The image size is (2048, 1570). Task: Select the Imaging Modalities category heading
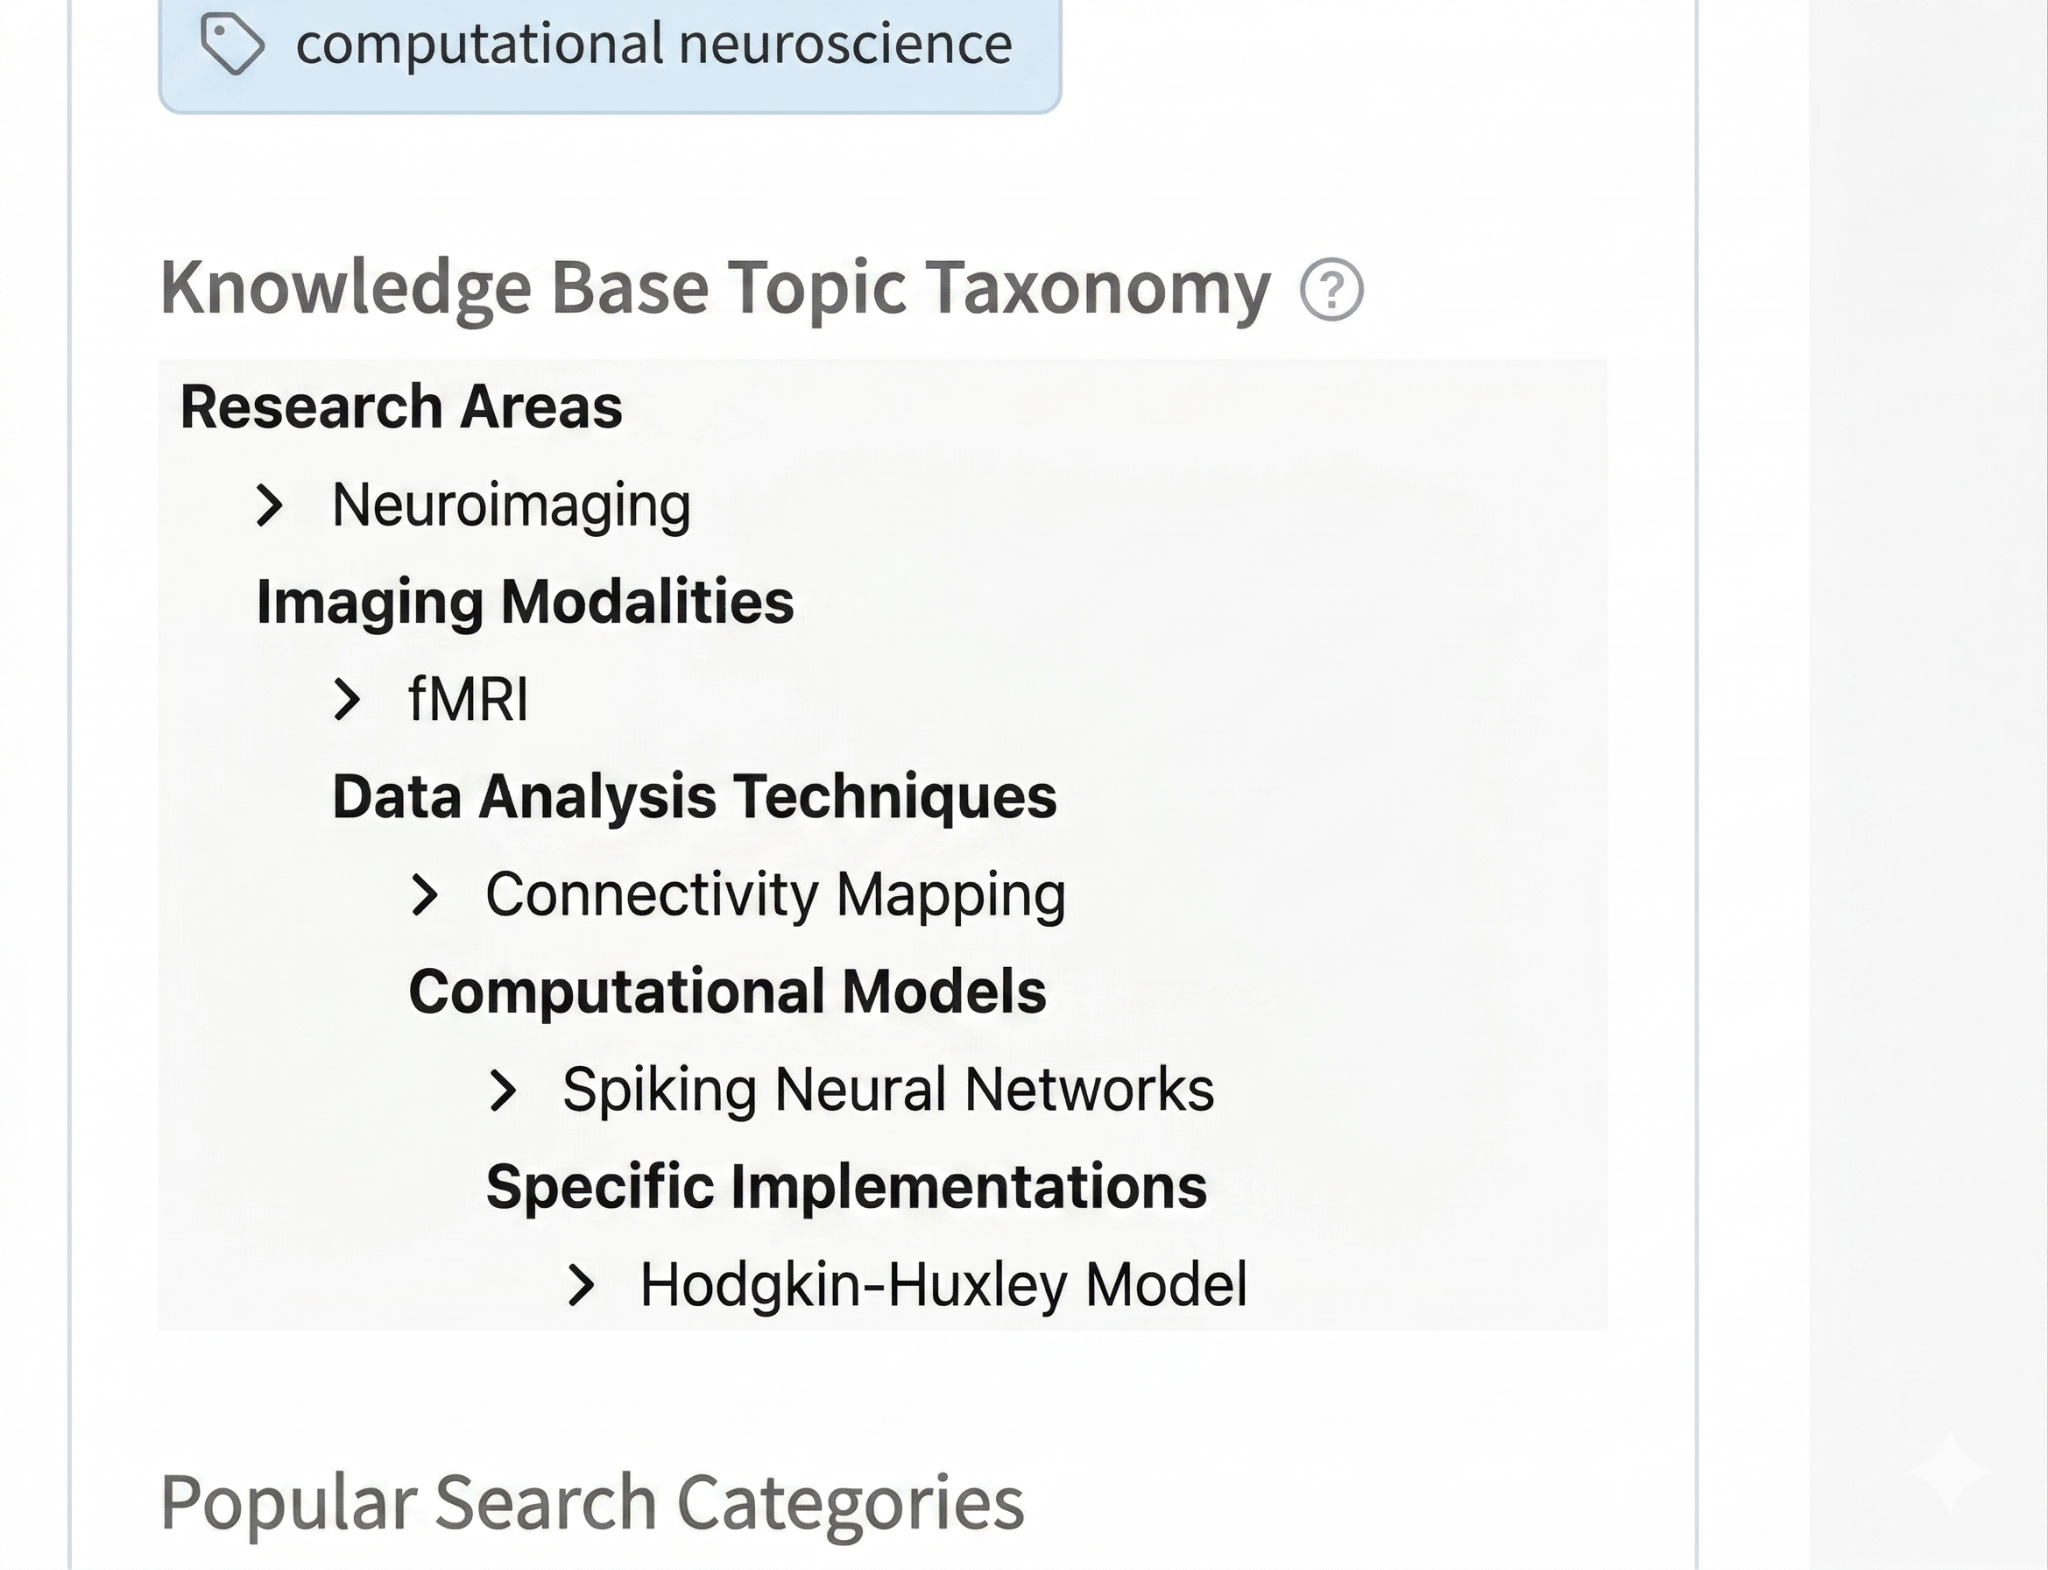click(525, 602)
